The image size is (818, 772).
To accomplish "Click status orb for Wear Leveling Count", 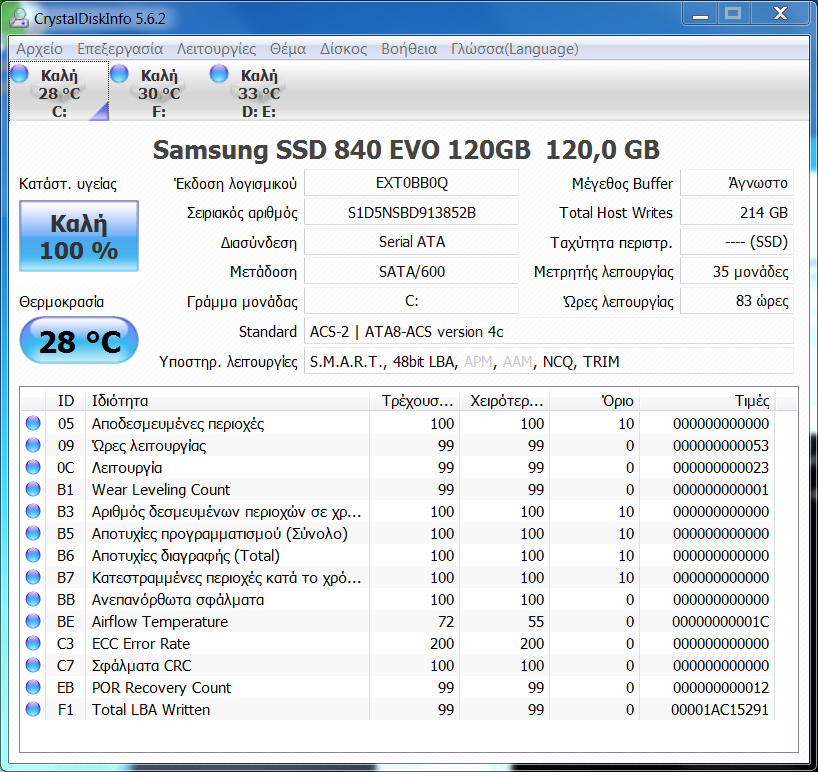I will coord(33,489).
